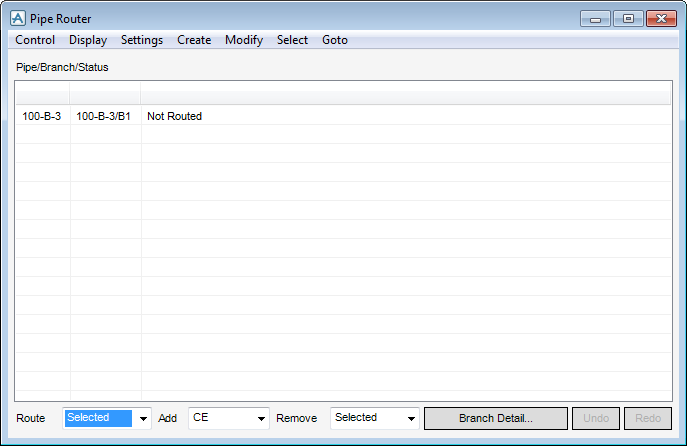The width and height of the screenshot is (687, 446).
Task: Click the Not Routed status cell
Action: coord(175,116)
